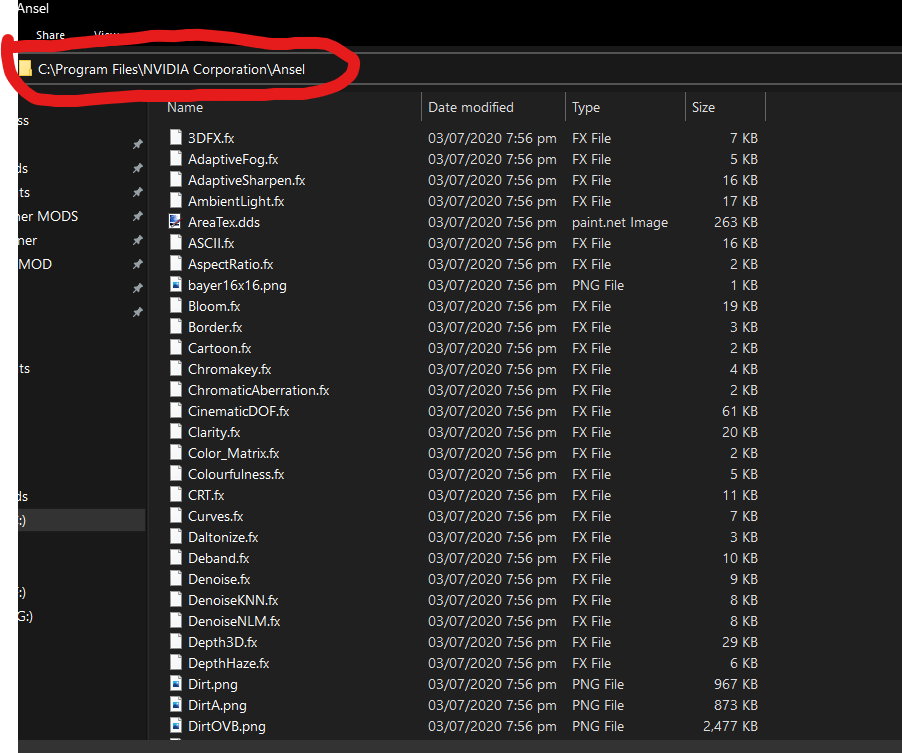The height and width of the screenshot is (753, 902).
Task: Click the 'paint.net Image' type cell
Action: [x=620, y=222]
